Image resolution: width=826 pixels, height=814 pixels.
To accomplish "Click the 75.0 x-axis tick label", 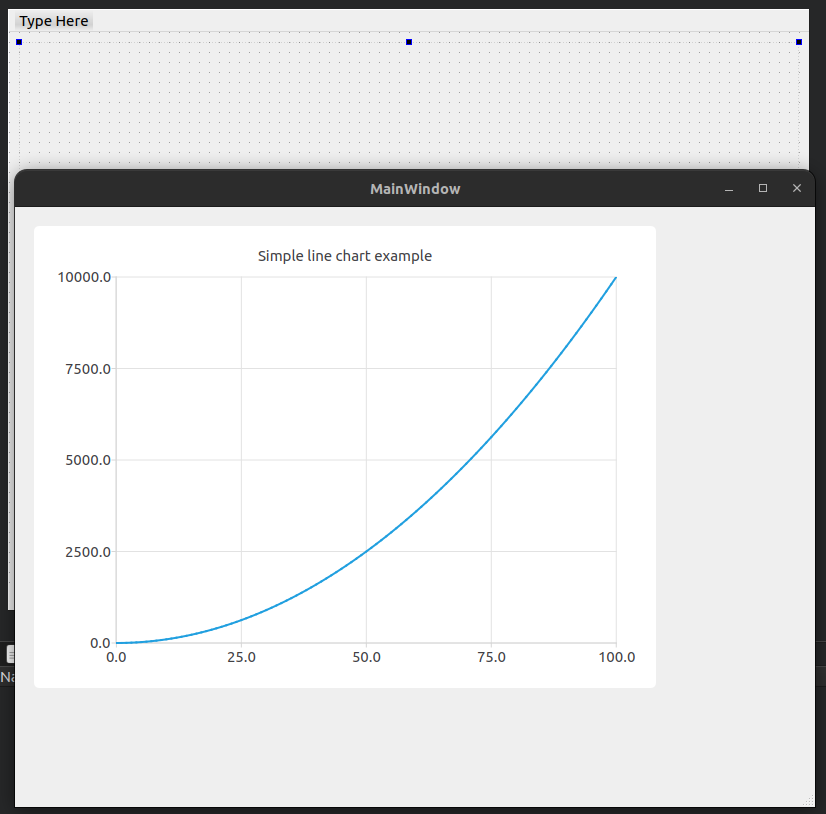I will tap(491, 657).
